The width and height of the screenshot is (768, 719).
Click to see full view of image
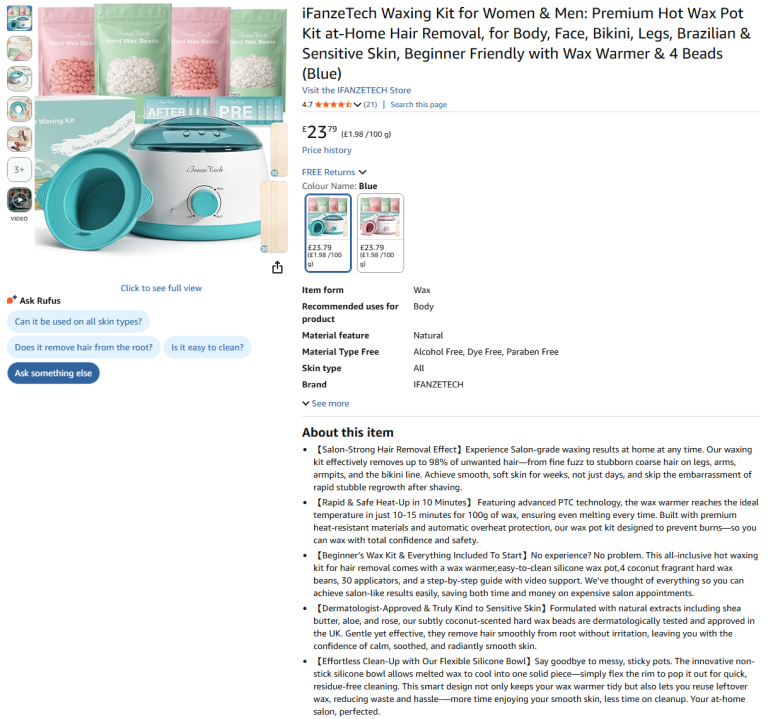click(161, 288)
